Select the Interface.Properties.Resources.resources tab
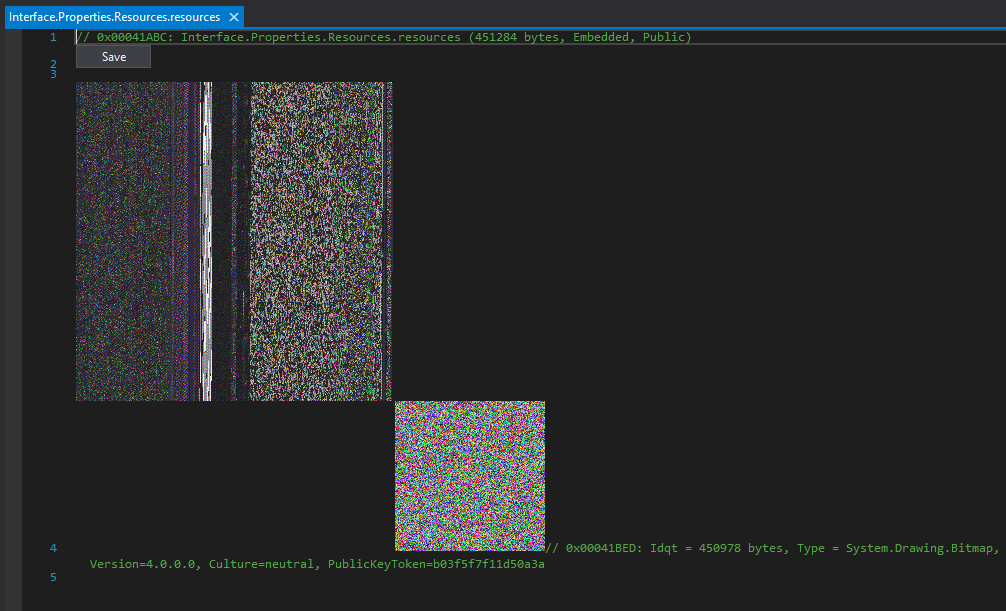Screen dimensions: 1006x611 [114, 17]
